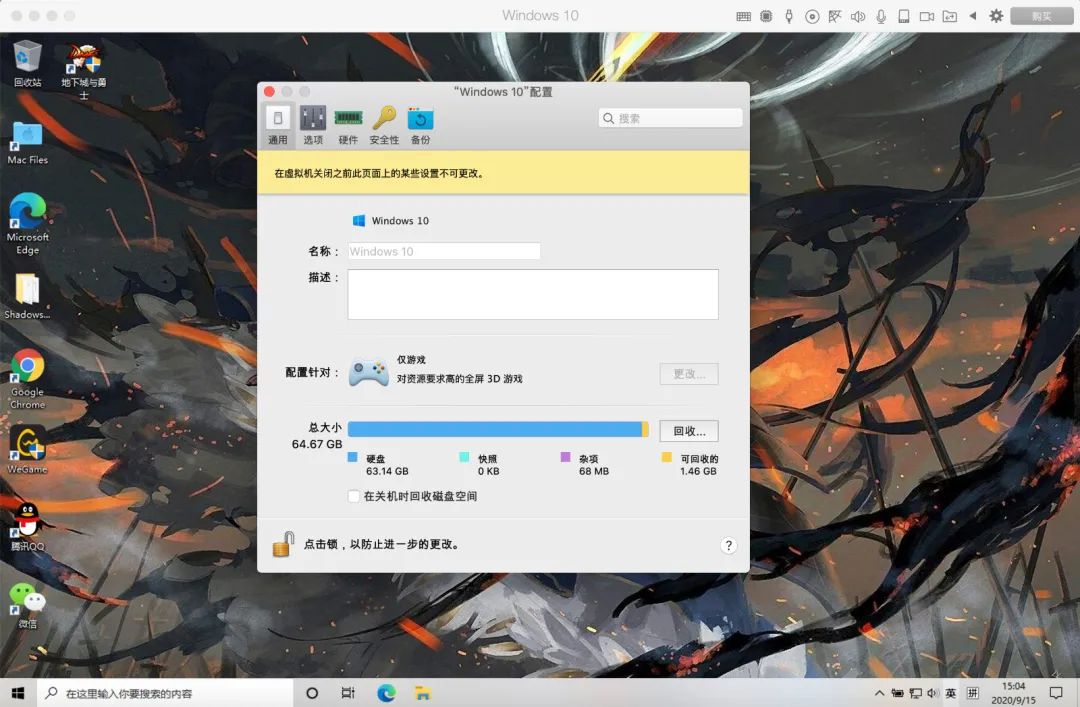Open the 备份 (Backup) tab

click(420, 125)
